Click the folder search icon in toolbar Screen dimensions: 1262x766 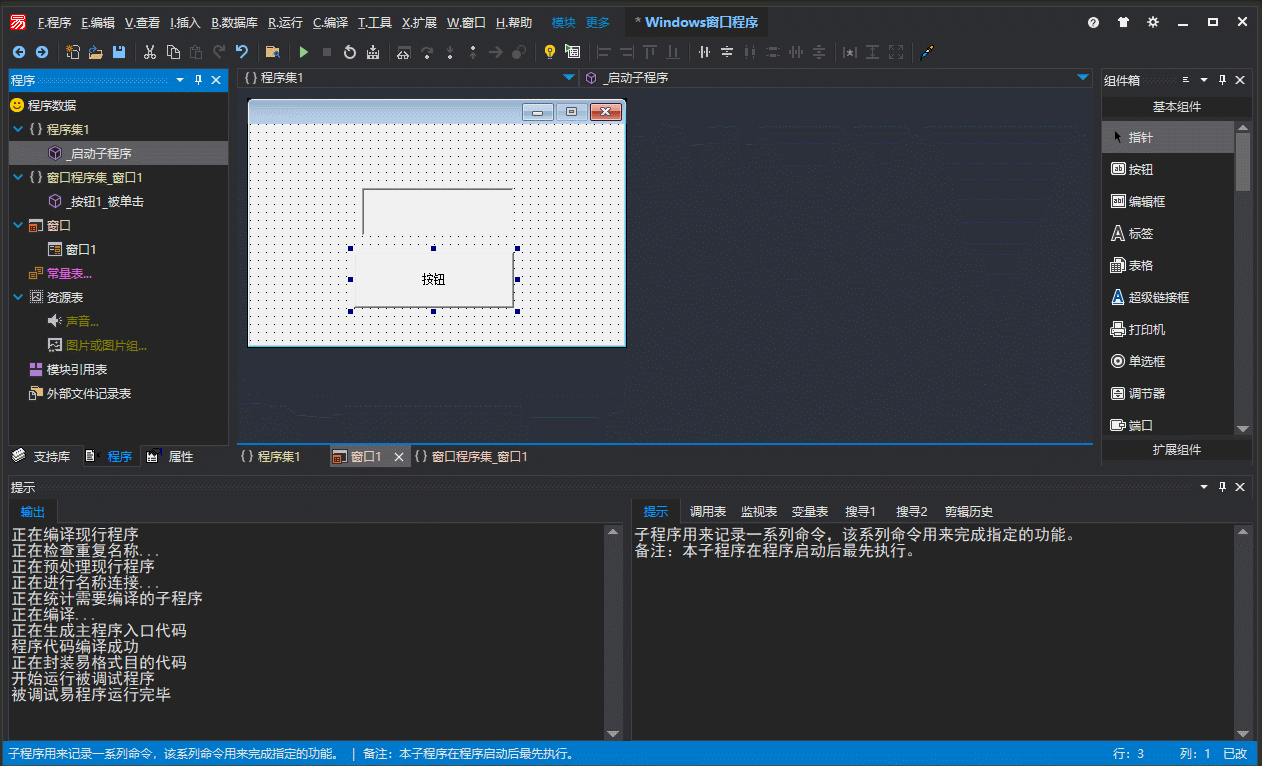tap(272, 52)
